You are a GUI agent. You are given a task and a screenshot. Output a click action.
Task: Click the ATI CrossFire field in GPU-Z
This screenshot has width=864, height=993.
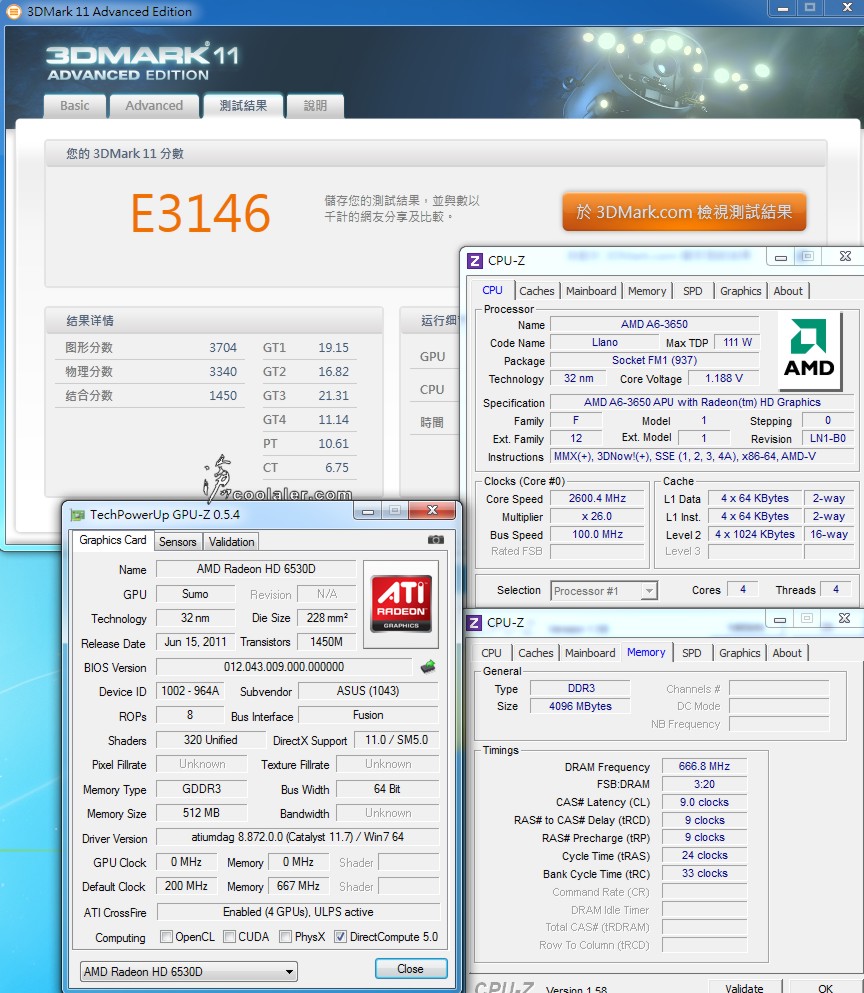coord(298,912)
